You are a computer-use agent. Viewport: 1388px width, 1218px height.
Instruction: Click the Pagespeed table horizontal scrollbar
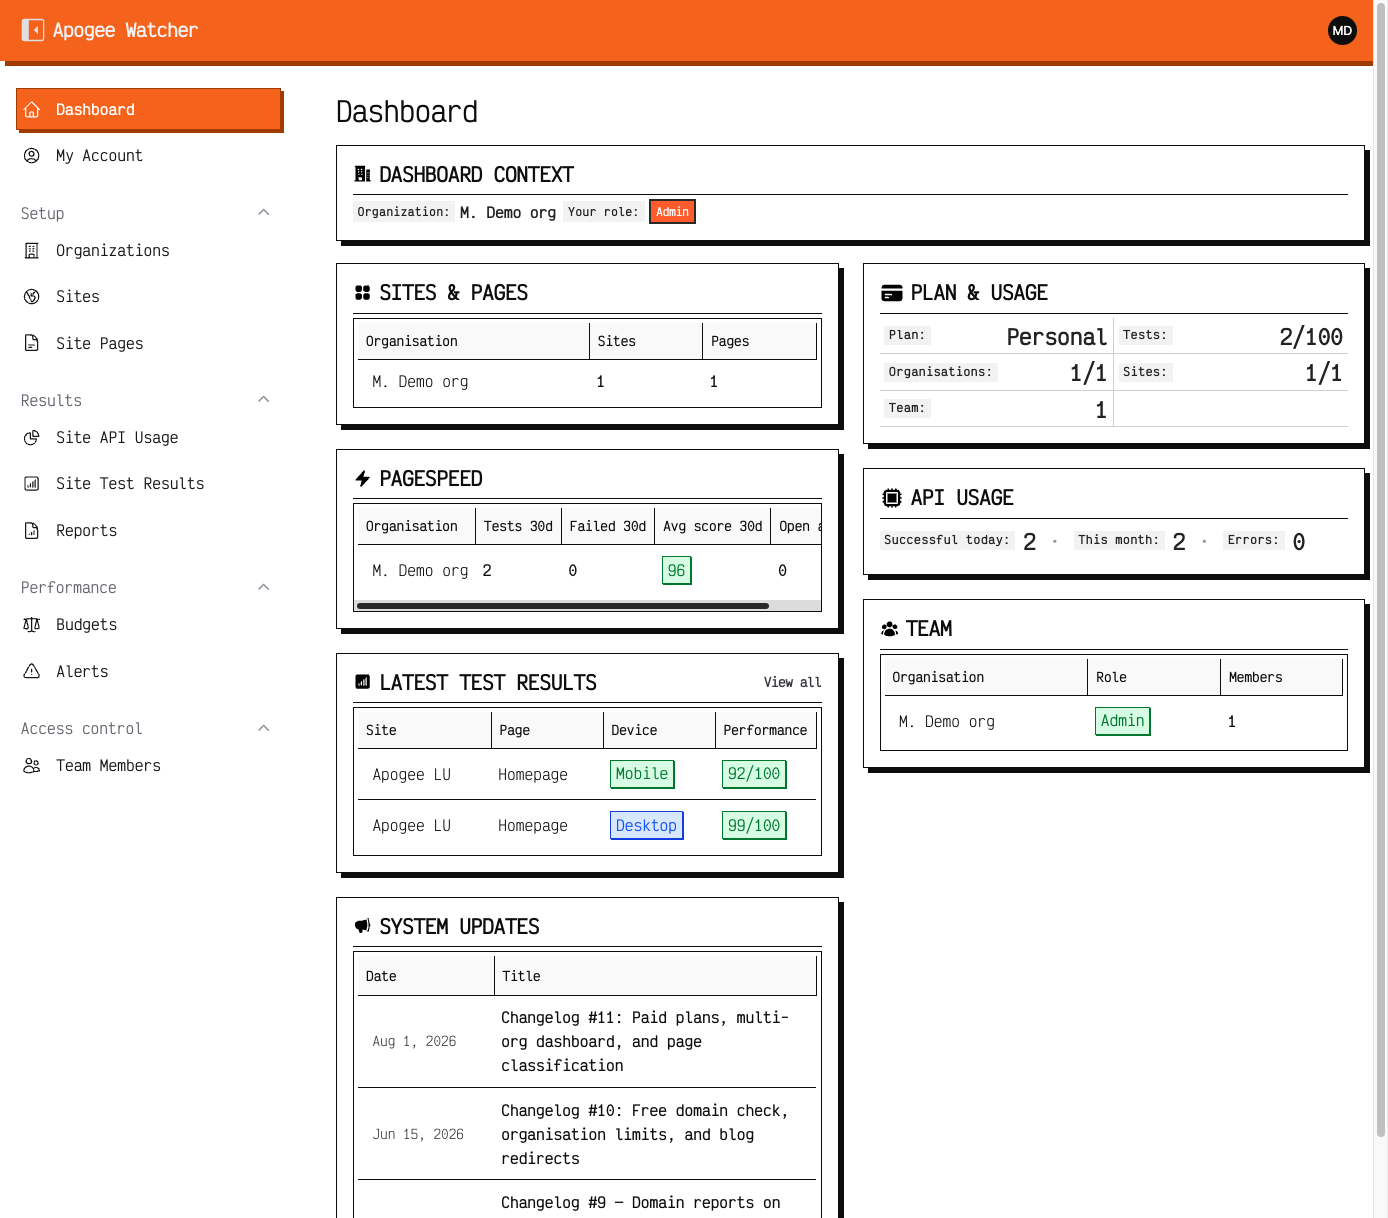[x=563, y=606]
